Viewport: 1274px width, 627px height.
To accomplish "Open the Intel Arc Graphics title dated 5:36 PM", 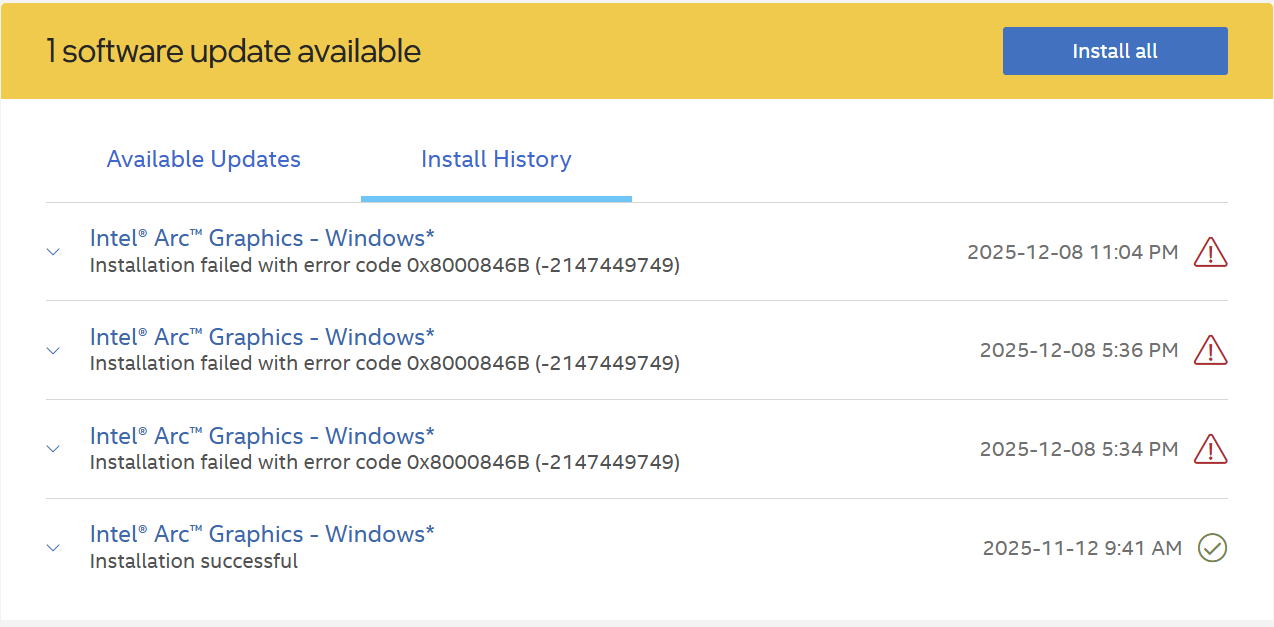I will [262, 337].
